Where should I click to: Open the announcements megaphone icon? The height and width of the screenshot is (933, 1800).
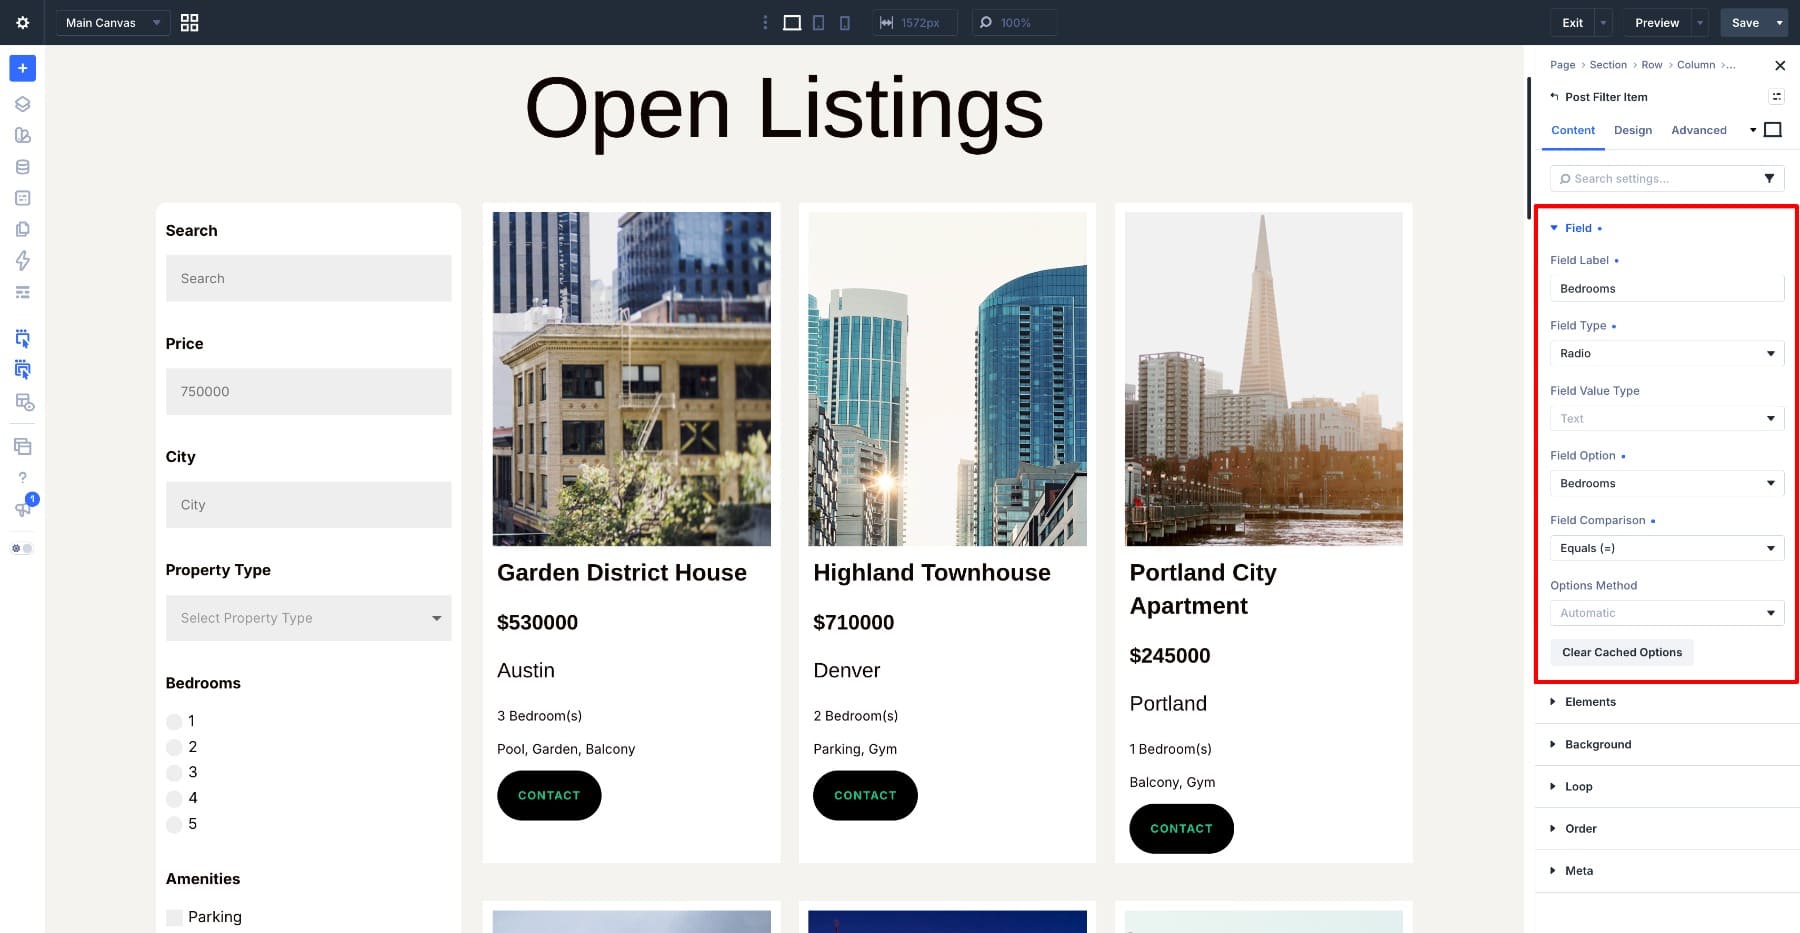point(22,509)
